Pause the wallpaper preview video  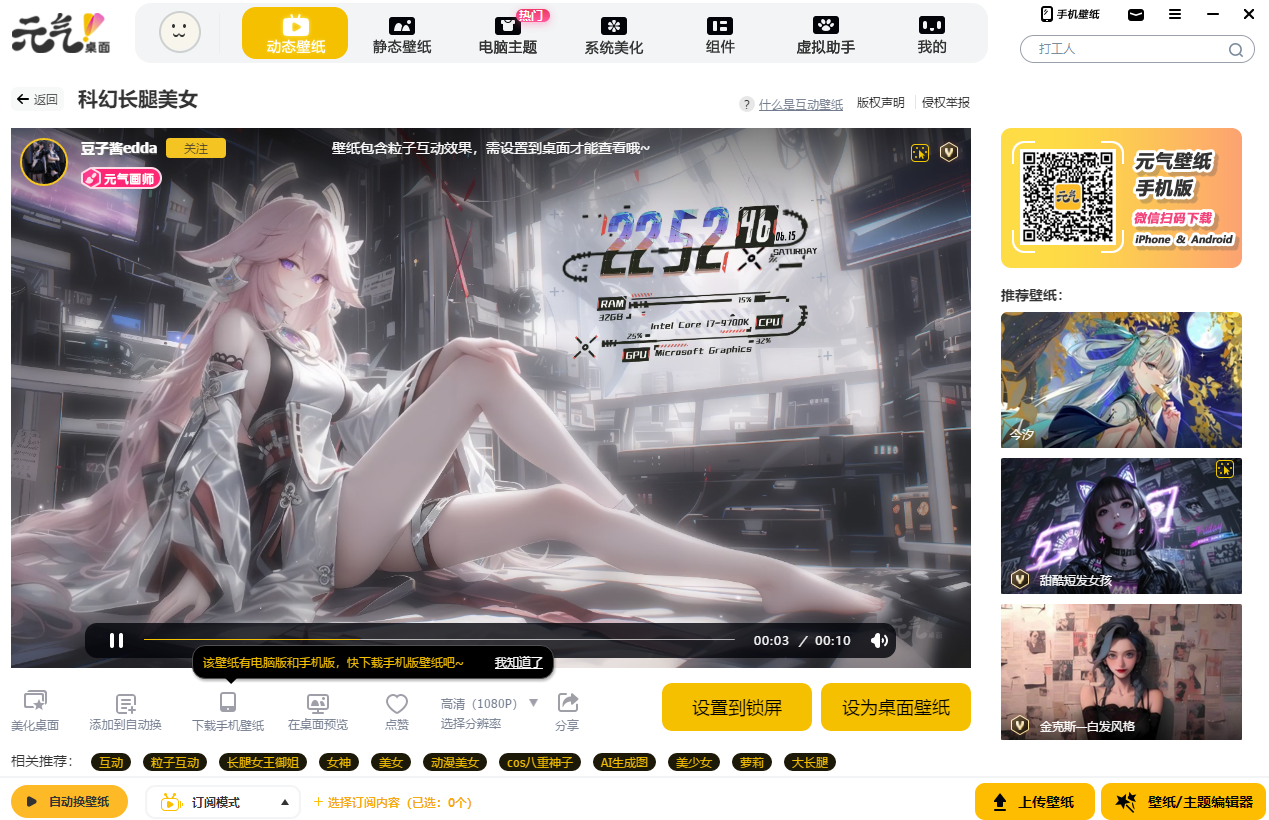(116, 641)
